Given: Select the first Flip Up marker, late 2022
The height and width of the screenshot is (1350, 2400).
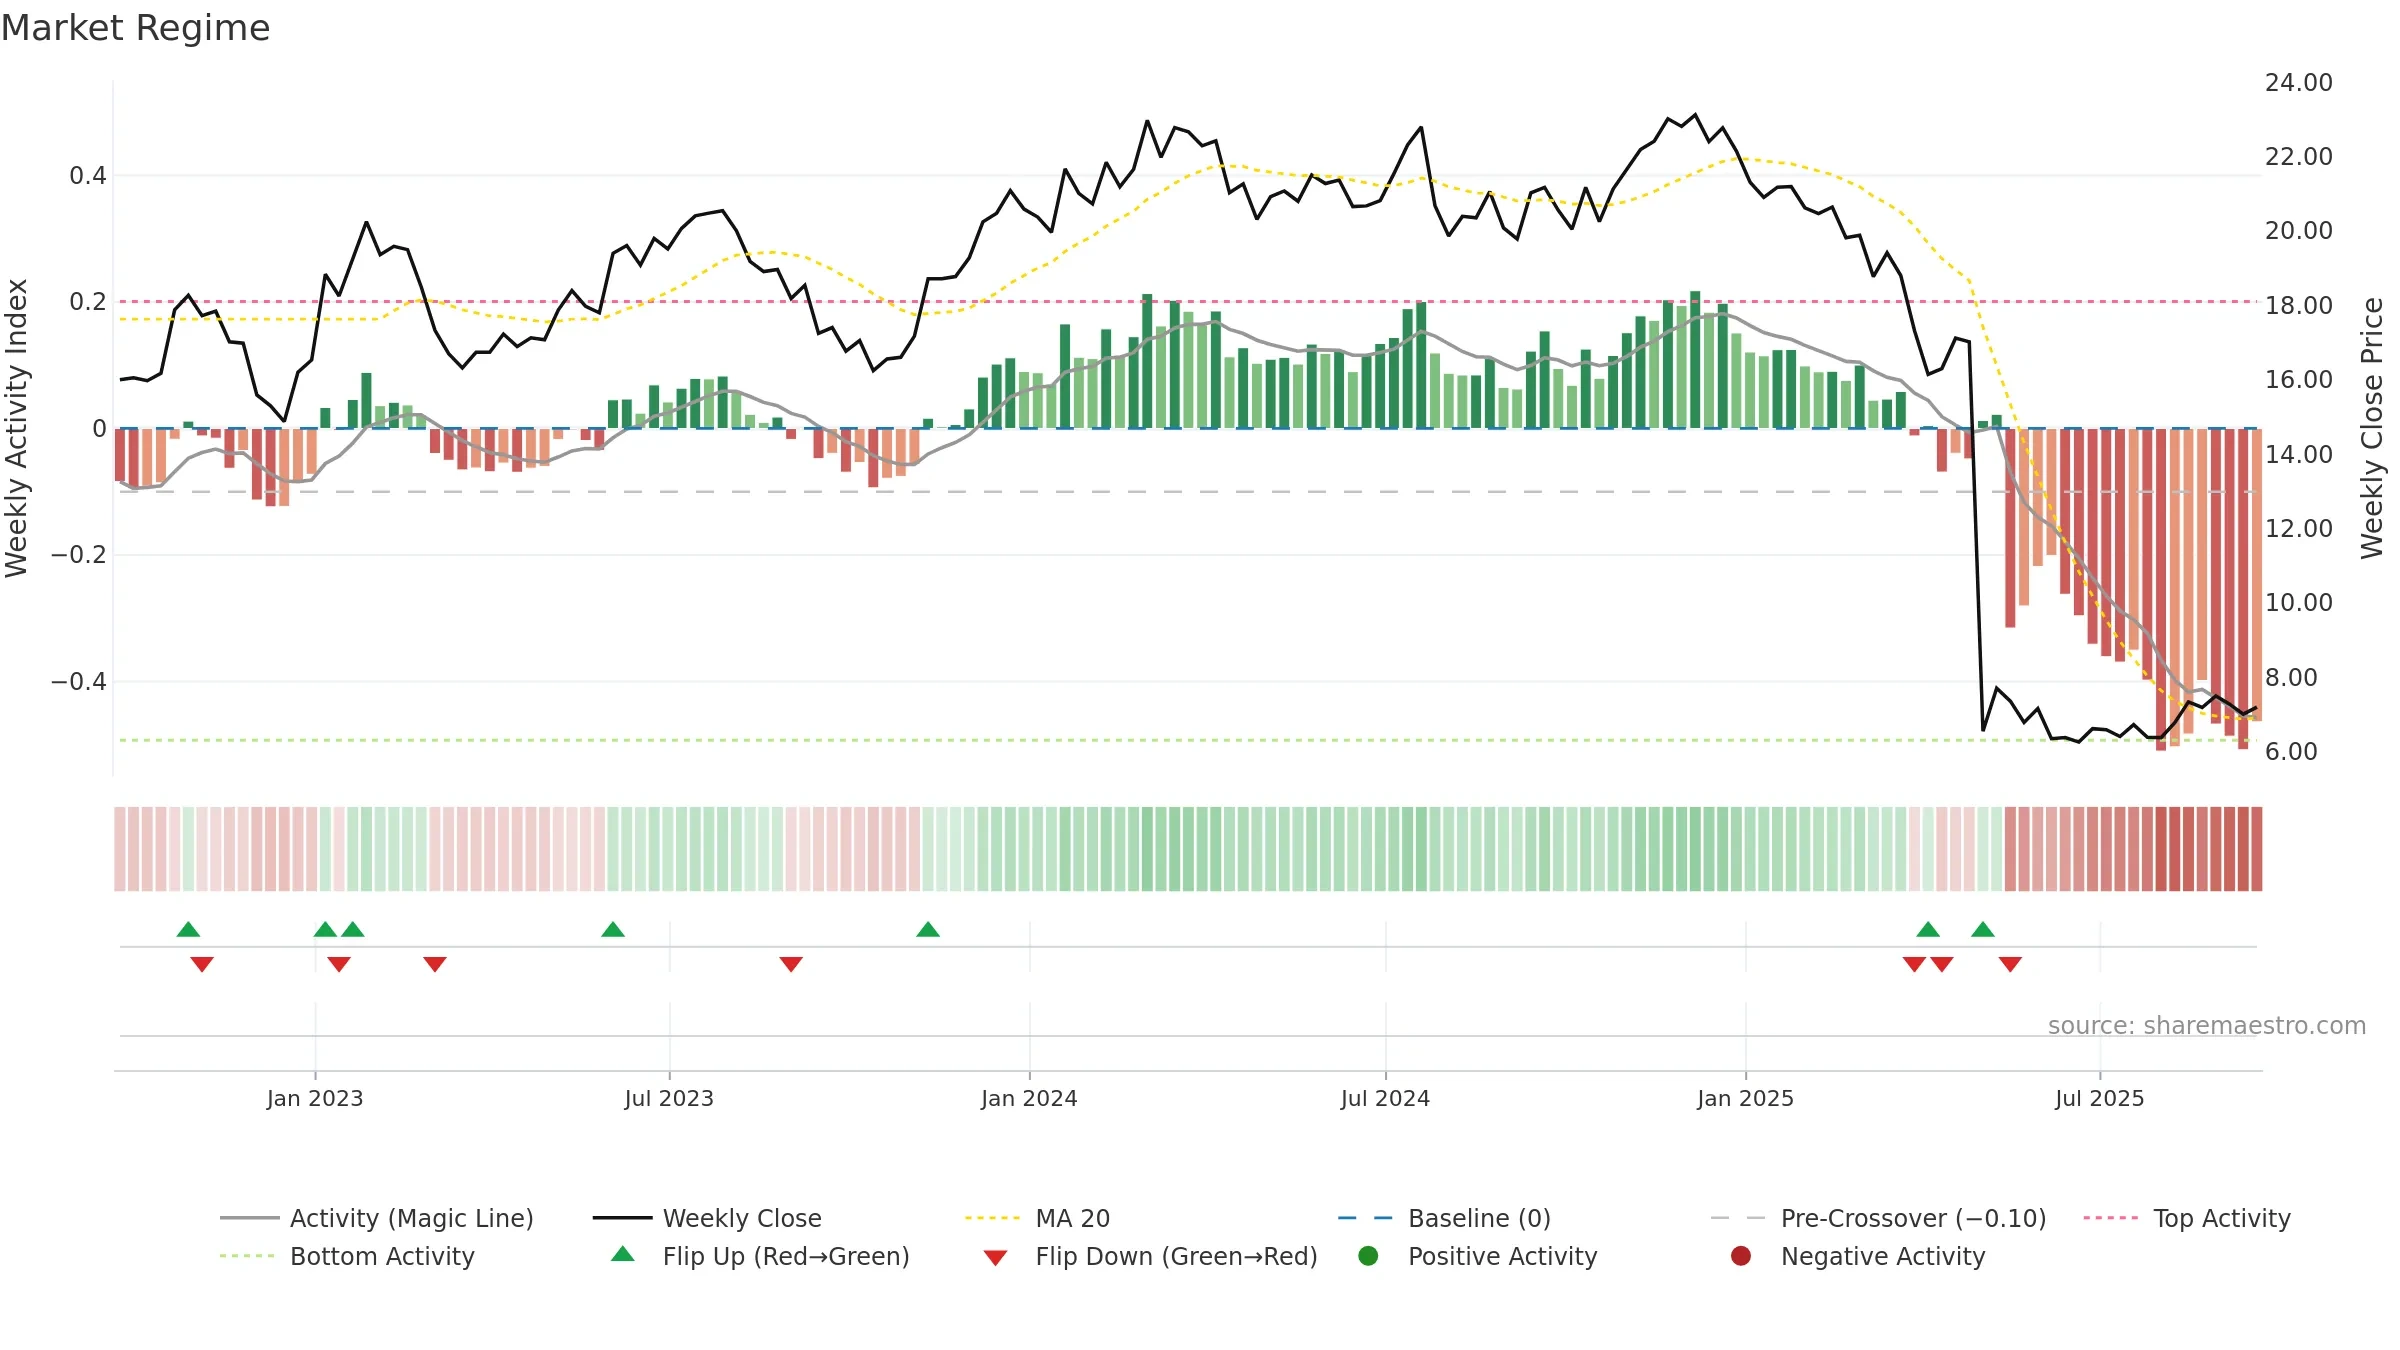Looking at the screenshot, I should [x=188, y=929].
